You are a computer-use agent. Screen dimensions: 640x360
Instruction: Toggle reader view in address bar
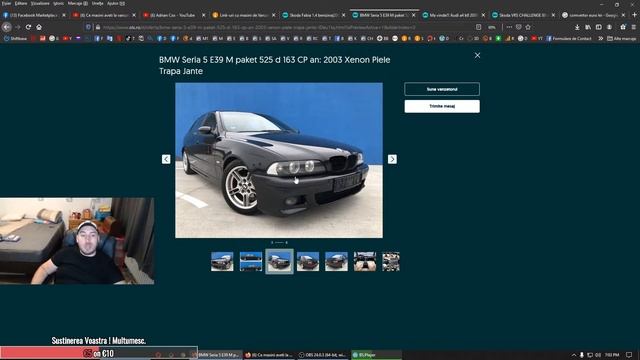point(478,27)
